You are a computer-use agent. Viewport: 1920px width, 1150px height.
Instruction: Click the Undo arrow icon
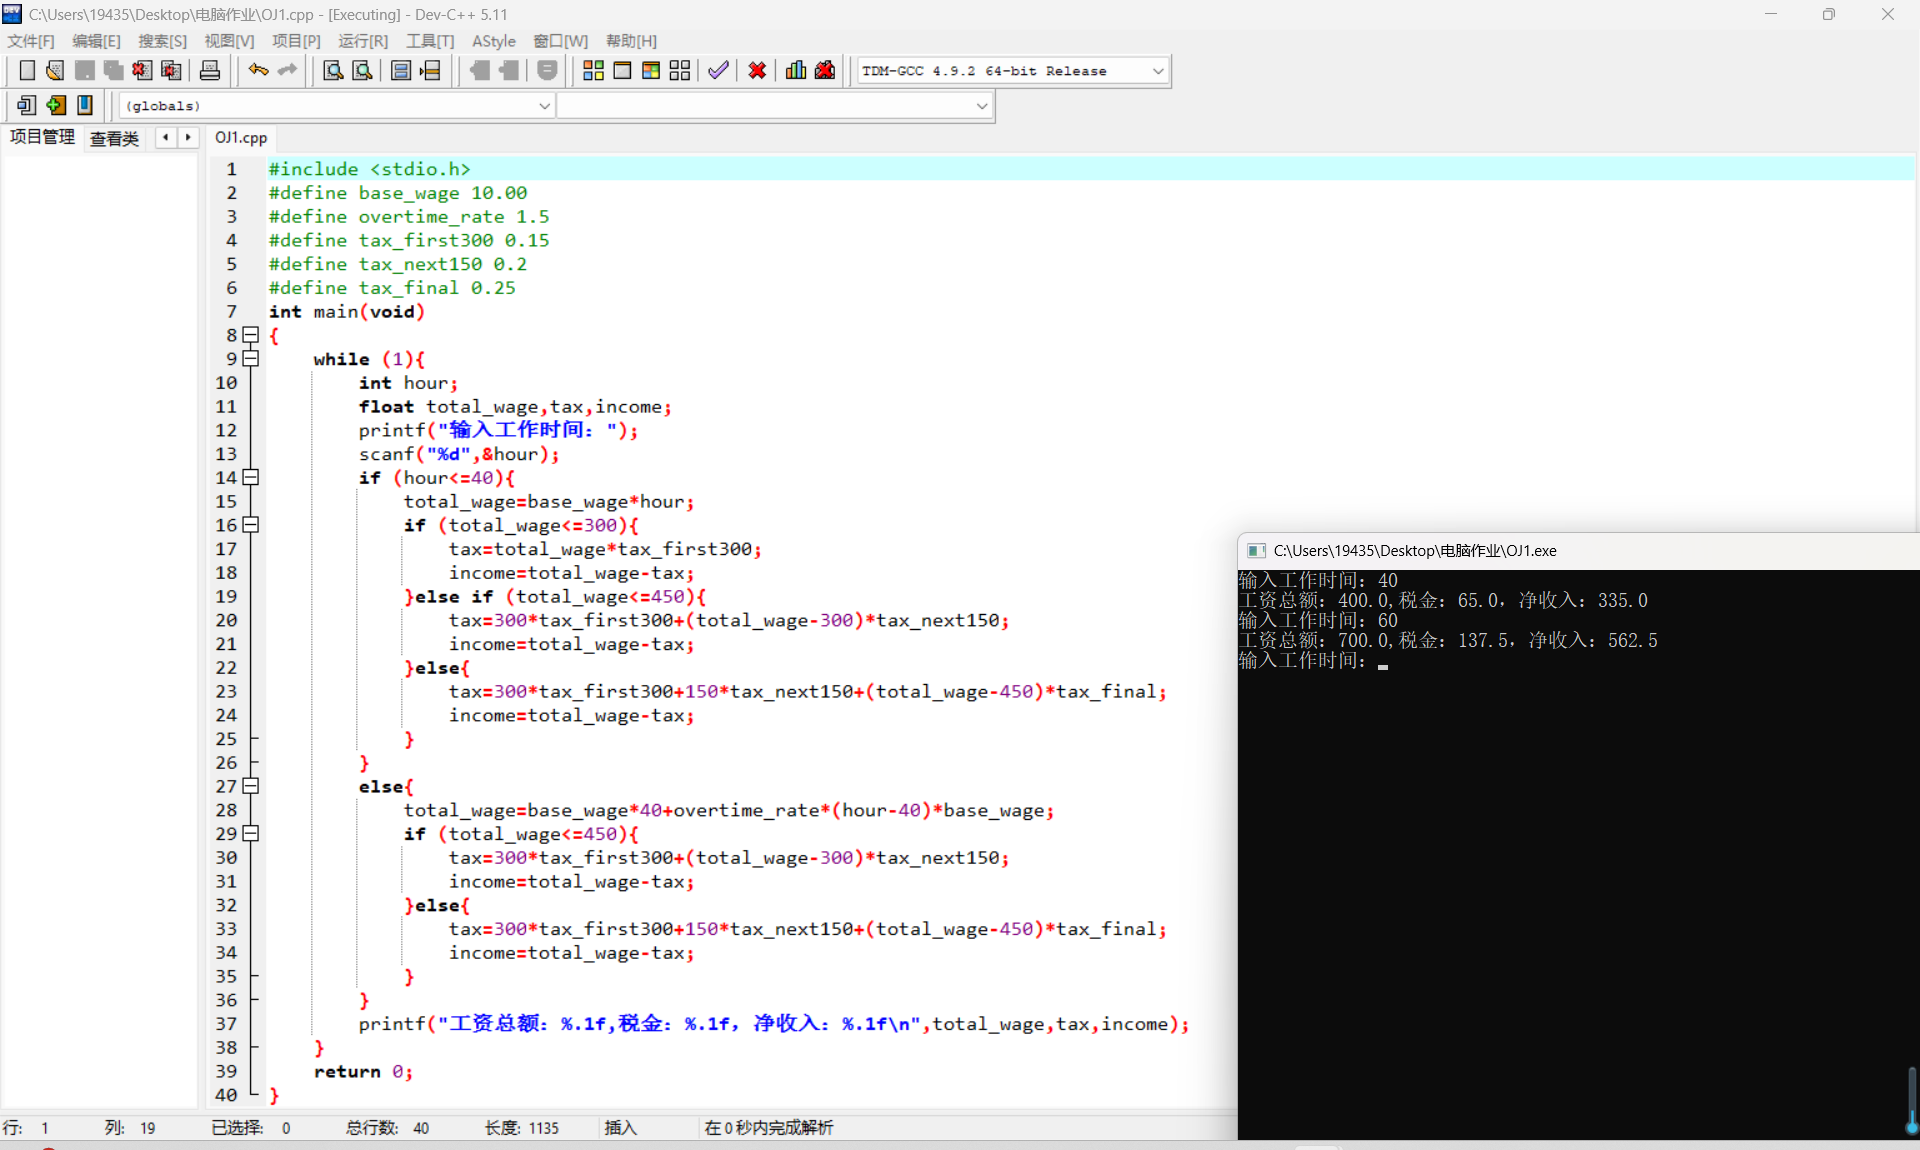click(x=258, y=70)
